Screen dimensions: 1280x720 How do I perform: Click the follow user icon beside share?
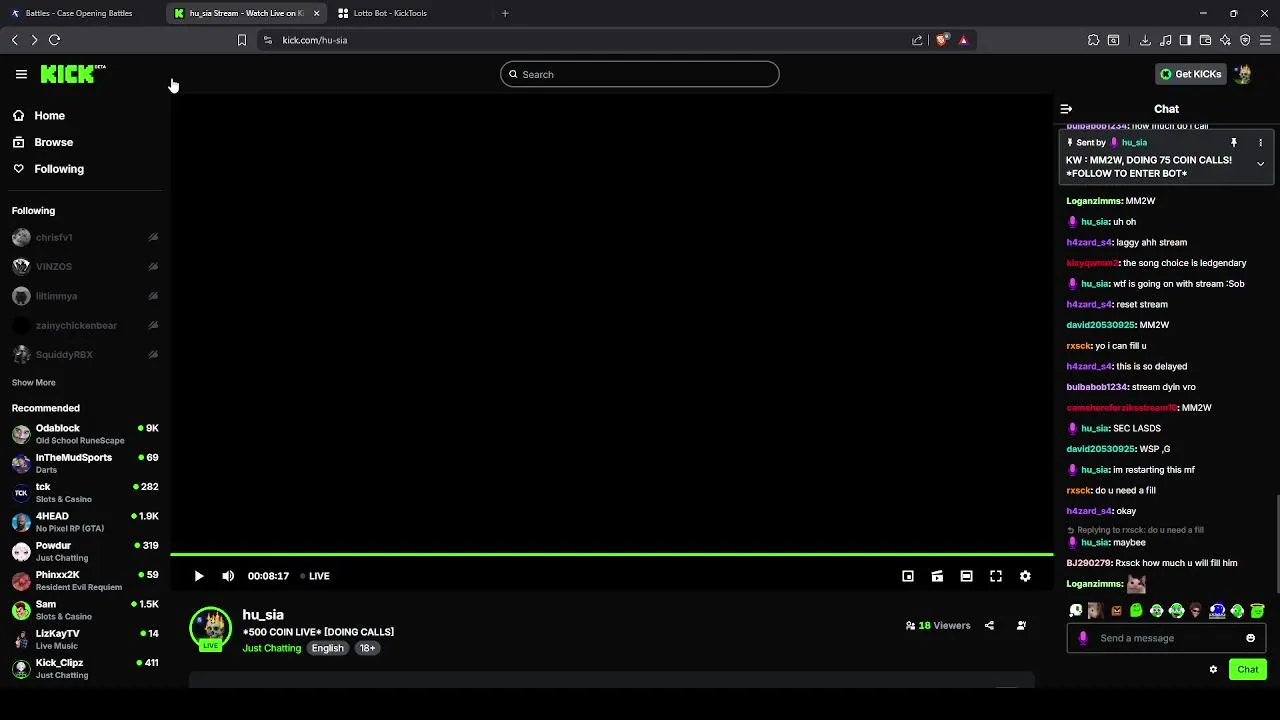click(x=1021, y=626)
